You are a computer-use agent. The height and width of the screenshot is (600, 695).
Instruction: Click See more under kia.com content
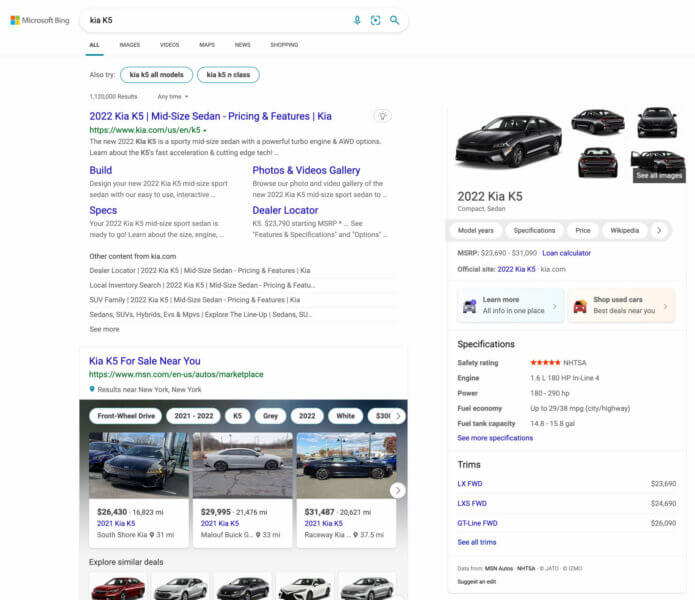(x=104, y=329)
